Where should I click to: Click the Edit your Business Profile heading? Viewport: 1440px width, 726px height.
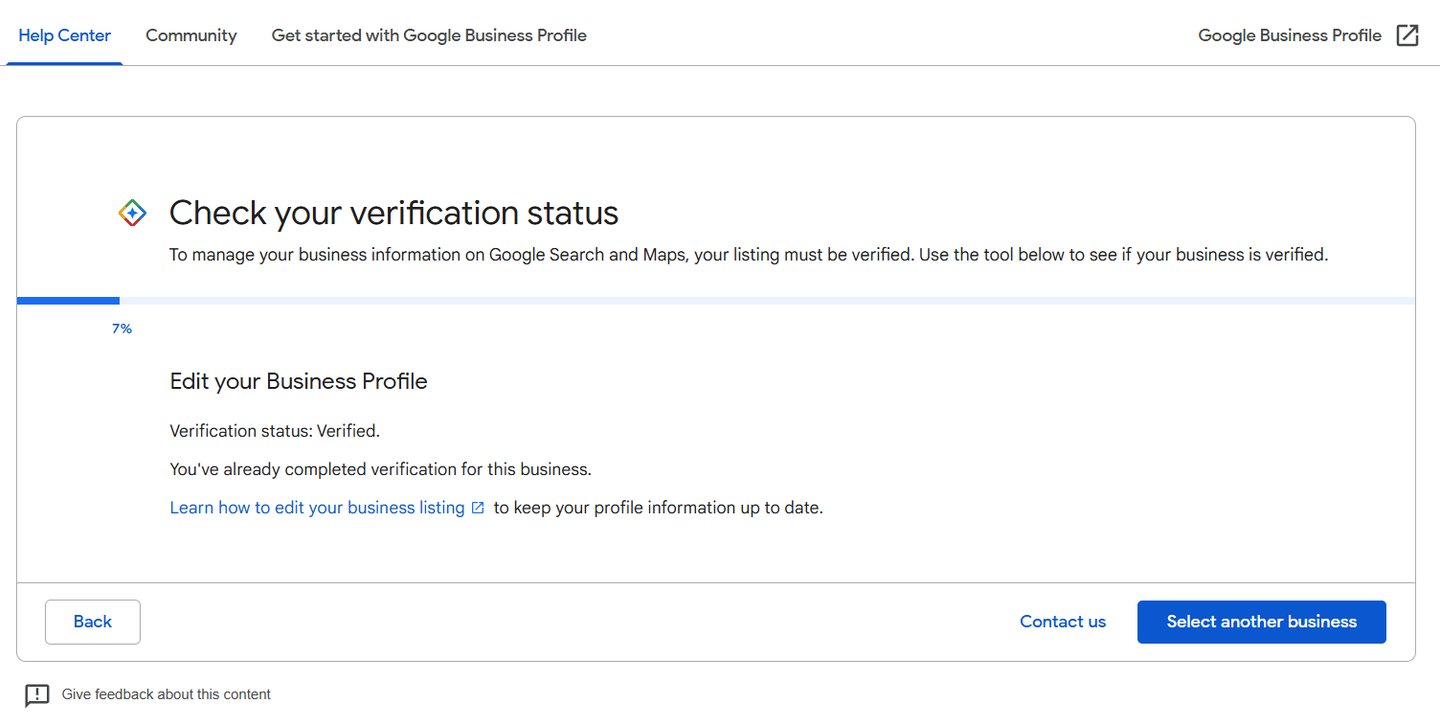click(x=298, y=381)
